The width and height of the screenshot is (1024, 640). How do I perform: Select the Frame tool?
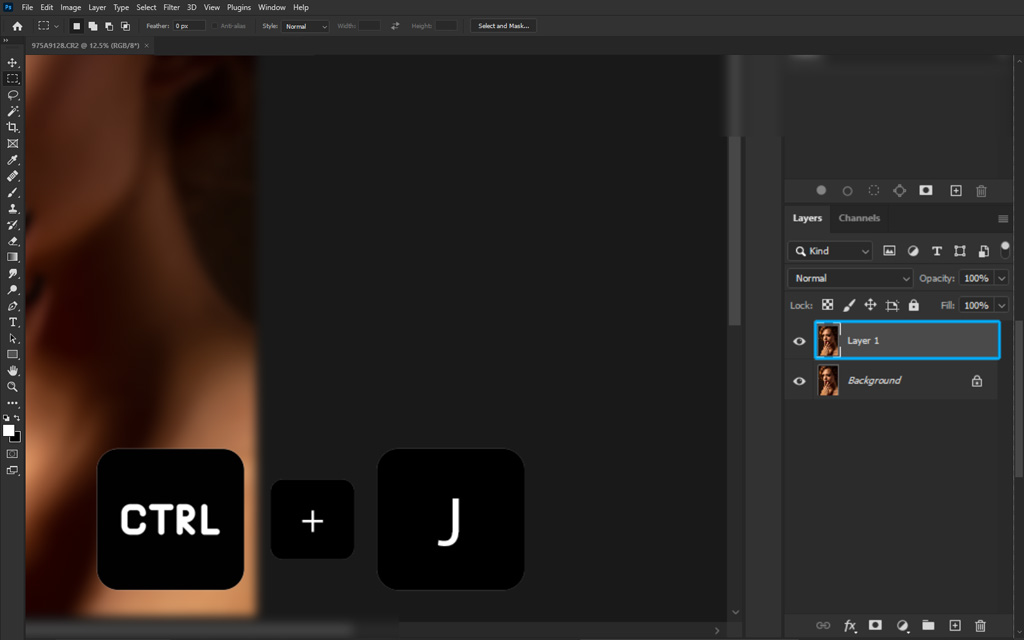(12, 144)
